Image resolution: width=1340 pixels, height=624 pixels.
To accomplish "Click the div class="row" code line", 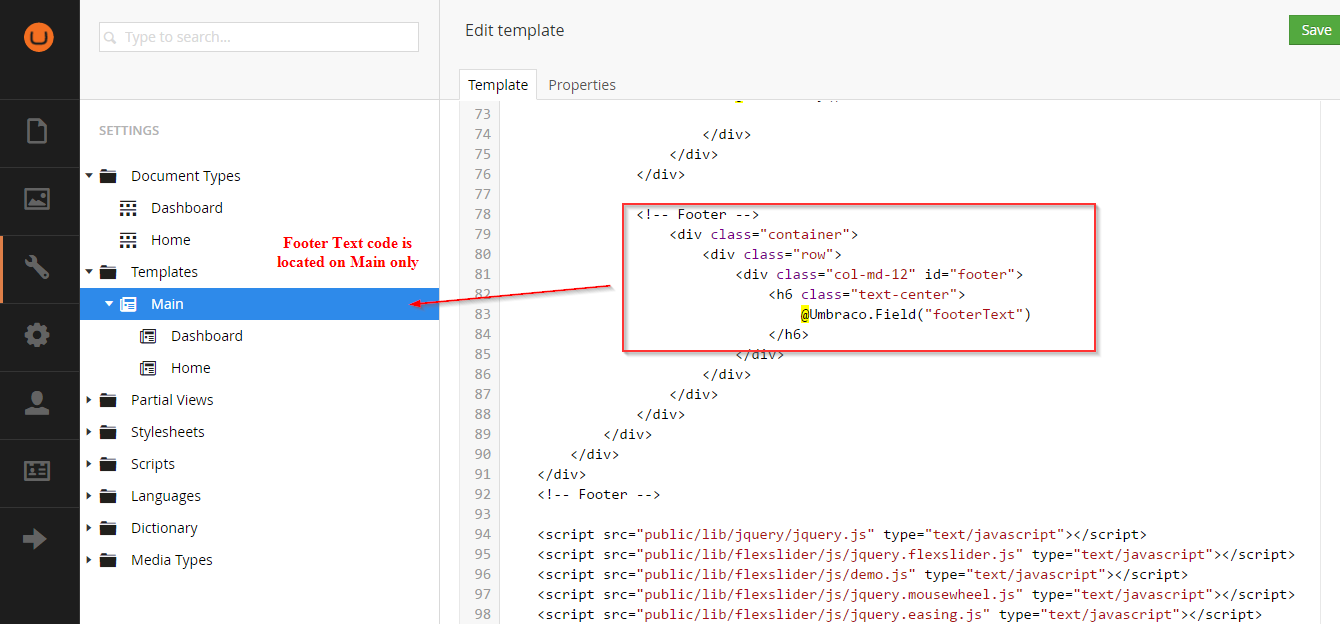I will pos(773,254).
